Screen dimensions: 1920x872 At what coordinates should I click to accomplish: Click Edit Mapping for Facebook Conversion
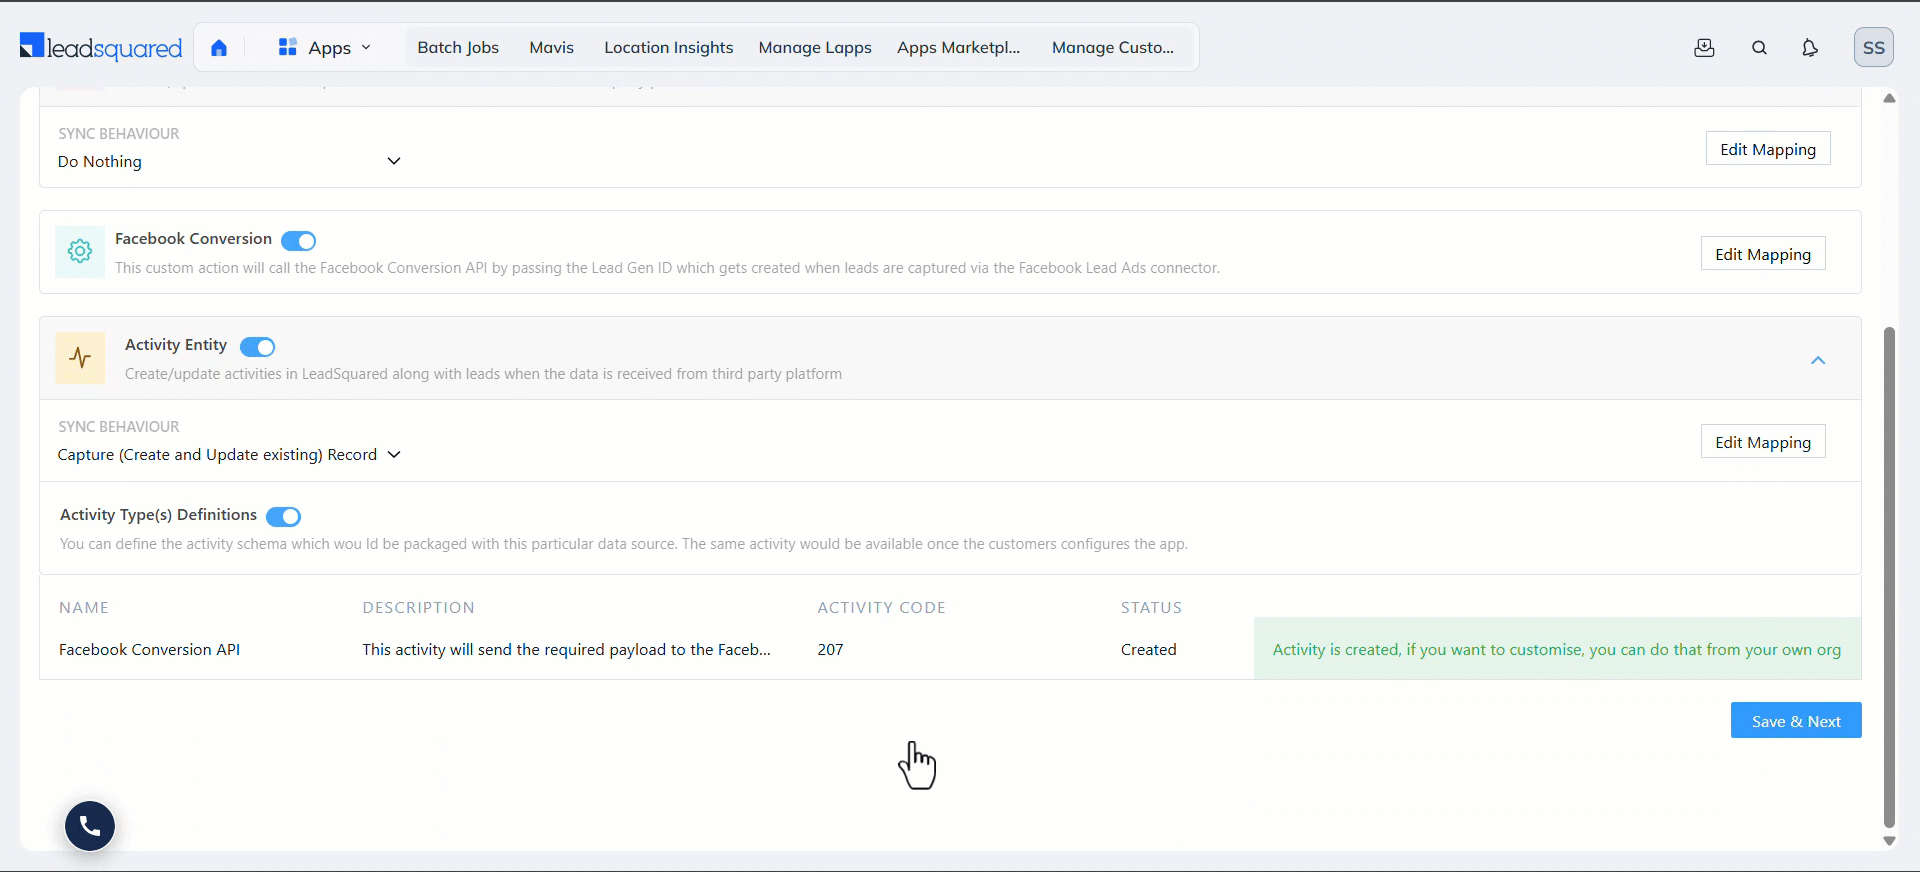[1763, 254]
